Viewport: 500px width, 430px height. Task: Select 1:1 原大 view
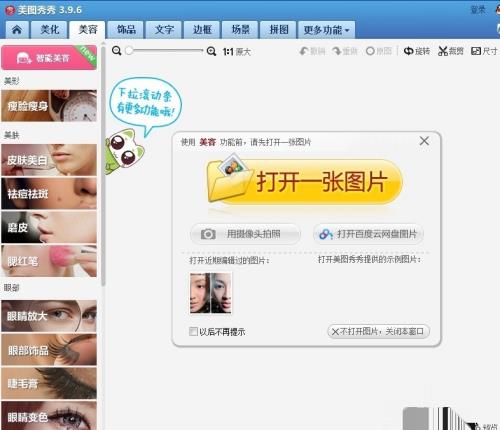pyautogui.click(x=237, y=52)
